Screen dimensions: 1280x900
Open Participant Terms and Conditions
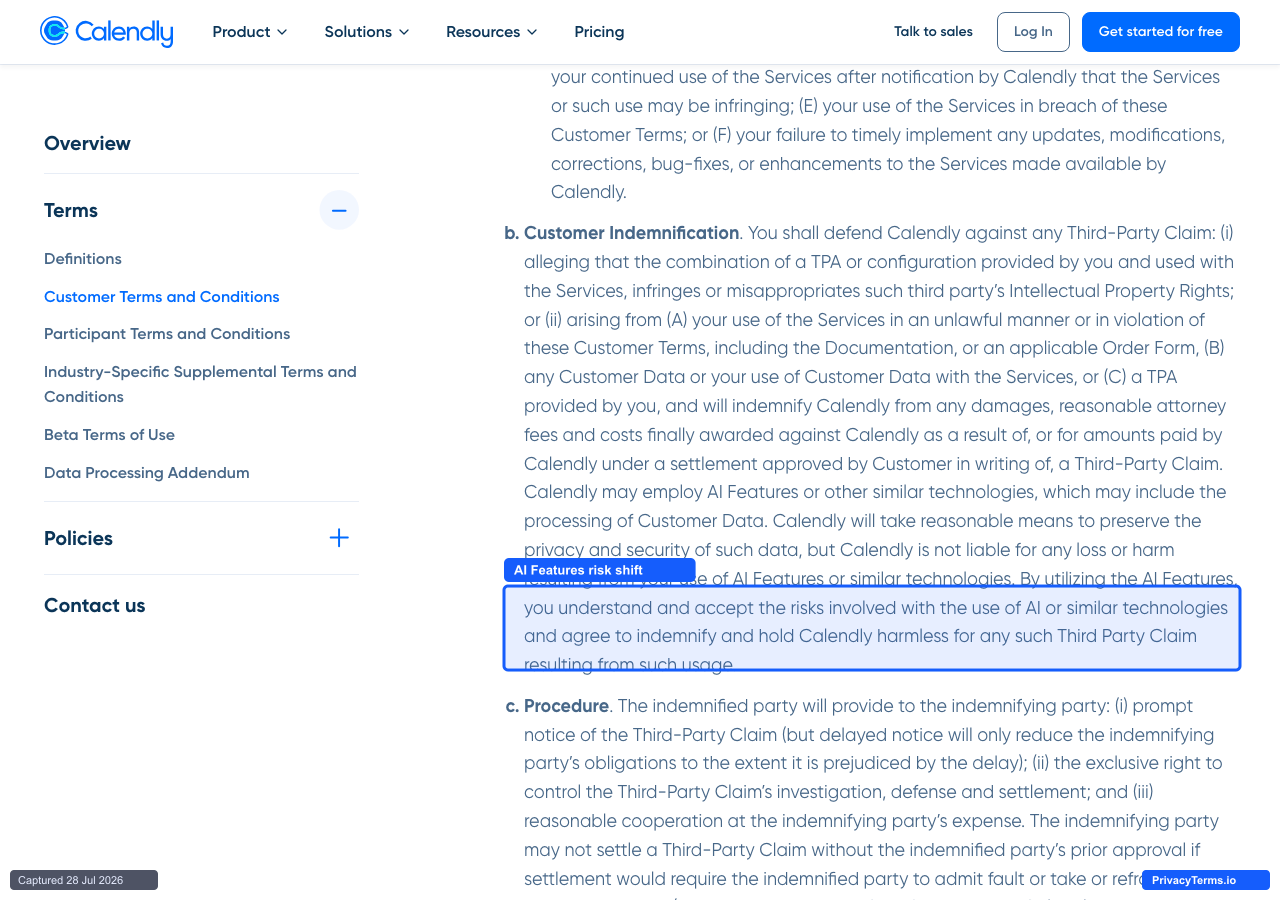(167, 334)
